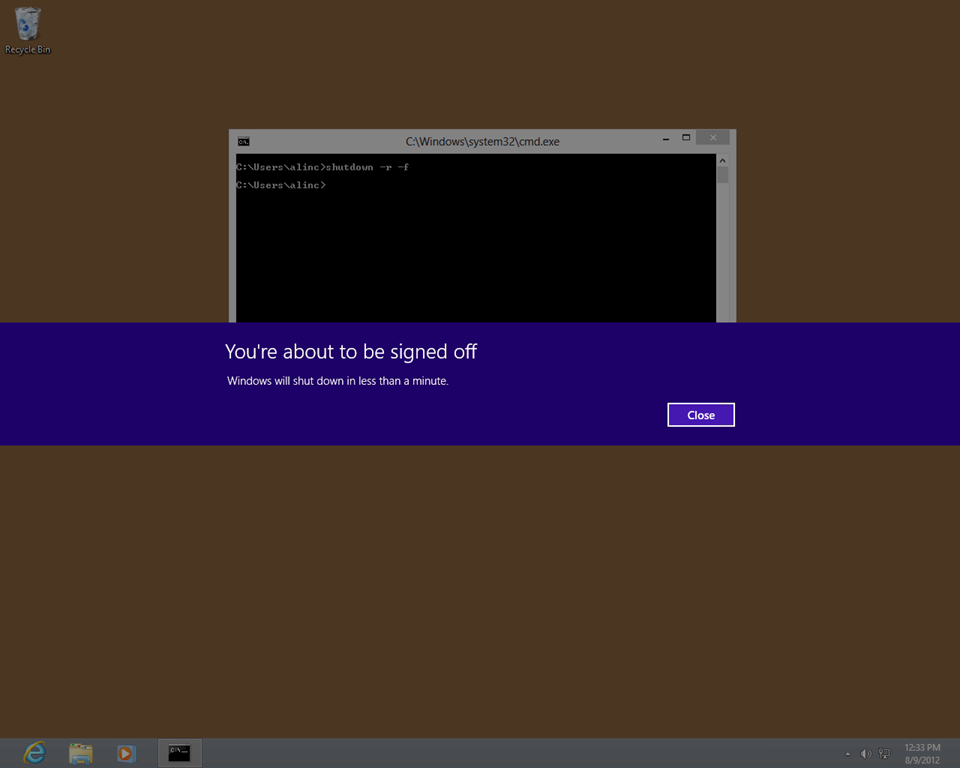This screenshot has height=768, width=960.
Task: Launch Internet Explorer from the taskbar
Action: 35,753
